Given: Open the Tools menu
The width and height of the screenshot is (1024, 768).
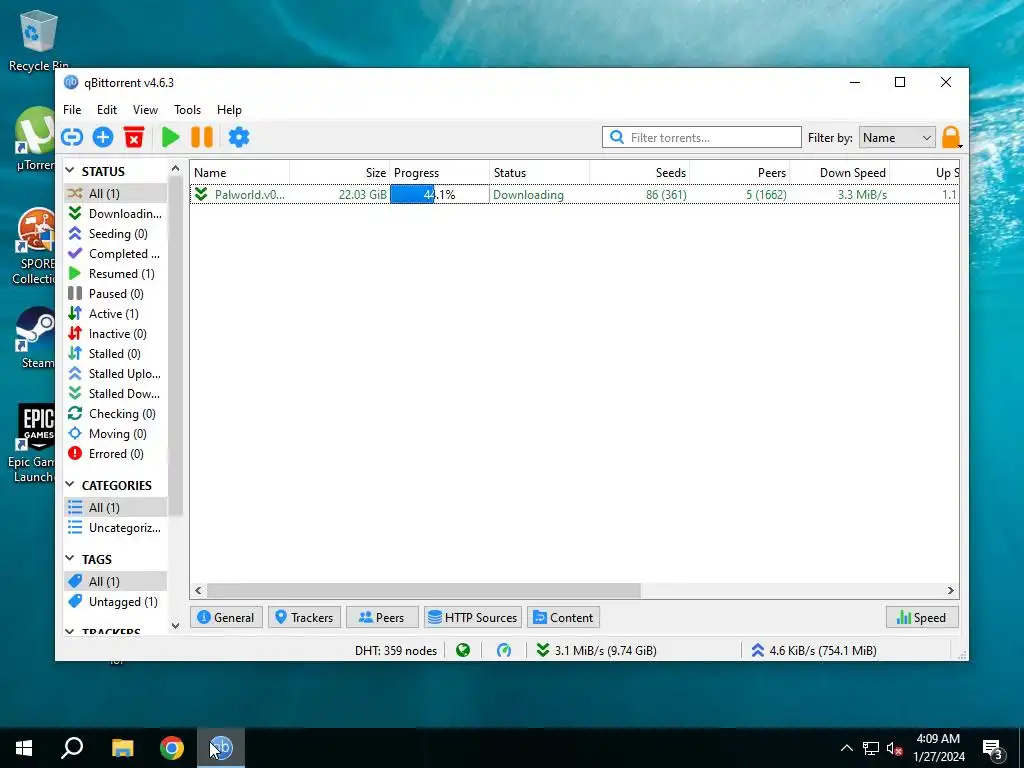Looking at the screenshot, I should pos(187,110).
